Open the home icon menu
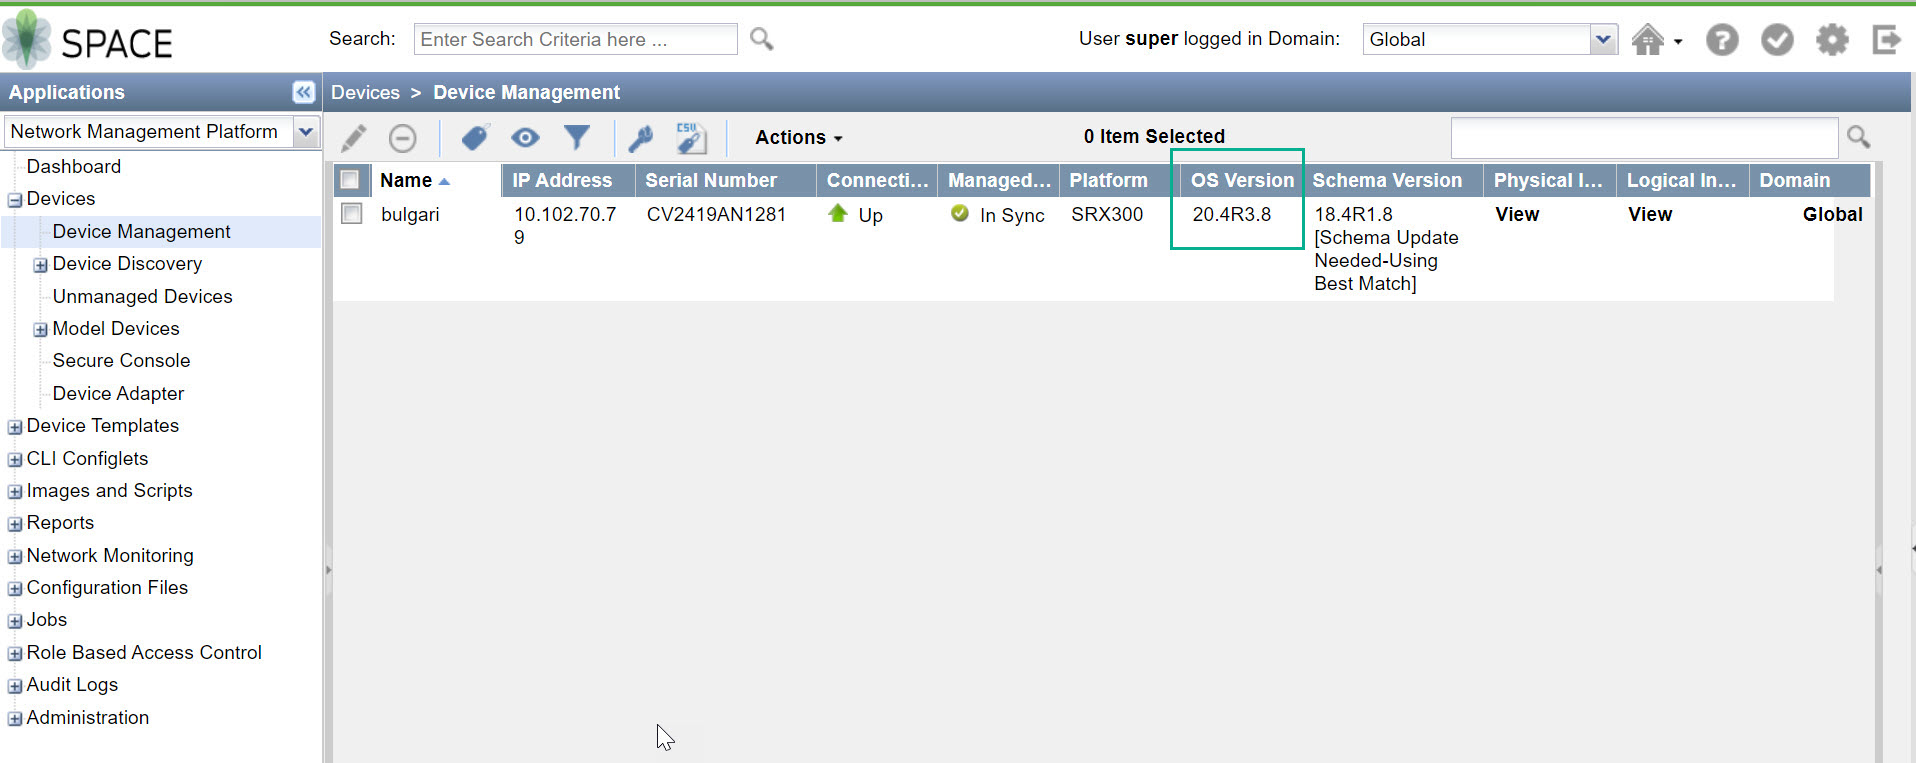Viewport: 1916px width, 763px height. (x=1656, y=40)
